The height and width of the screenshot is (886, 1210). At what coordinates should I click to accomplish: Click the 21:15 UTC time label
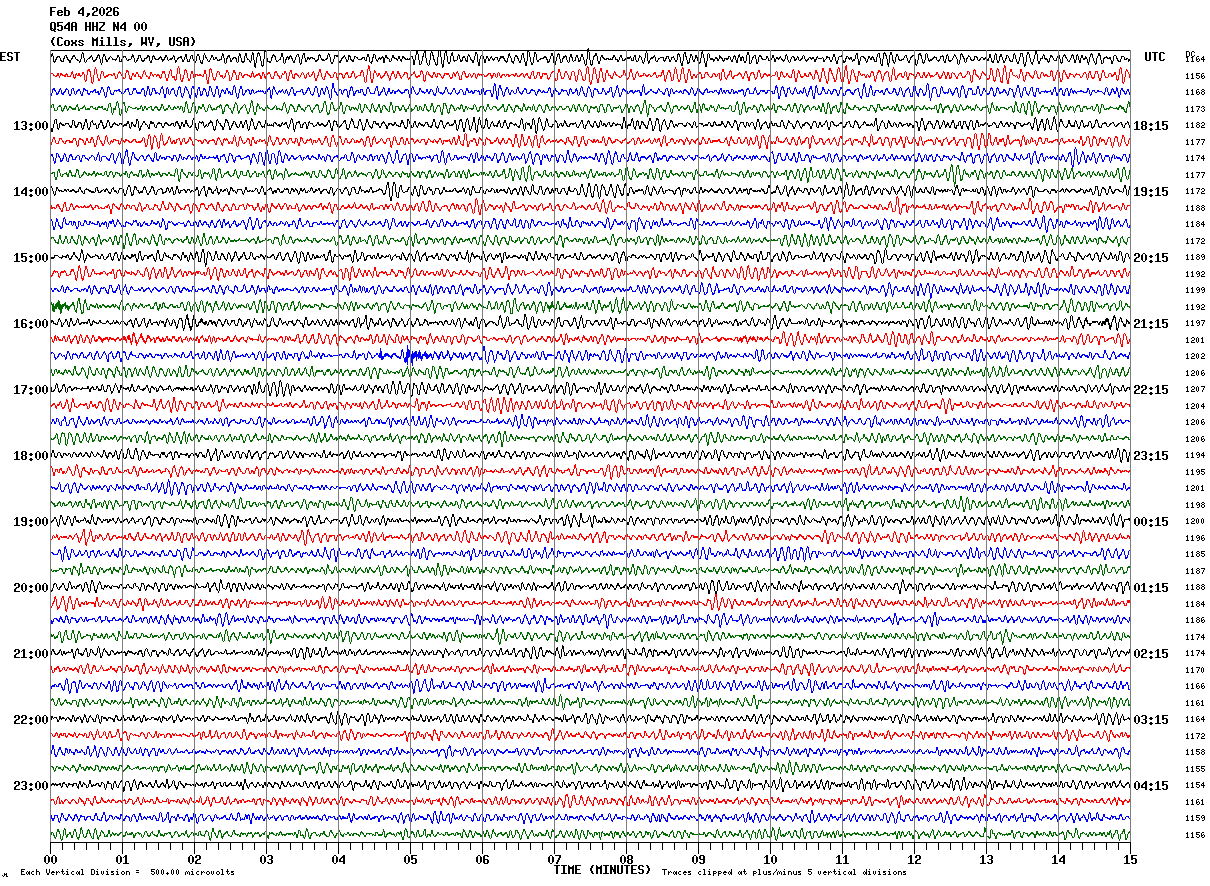click(1151, 324)
